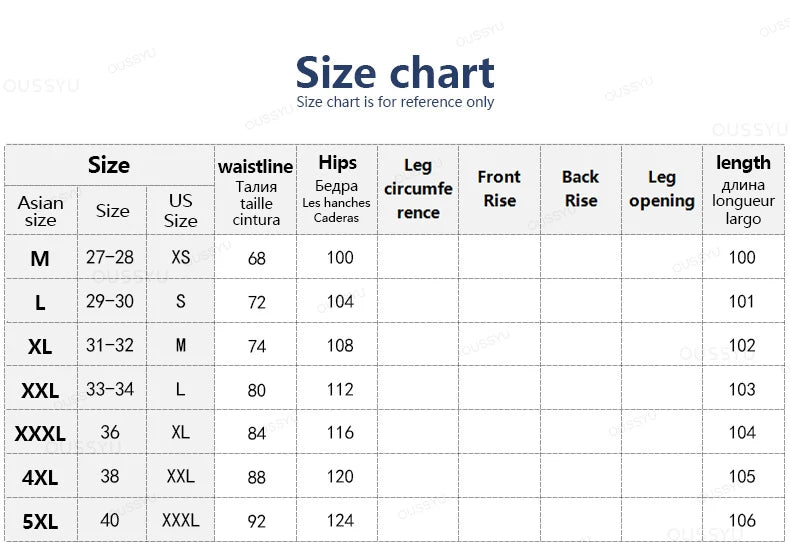
Task: Select the hips value '100' cell
Action: click(x=340, y=257)
